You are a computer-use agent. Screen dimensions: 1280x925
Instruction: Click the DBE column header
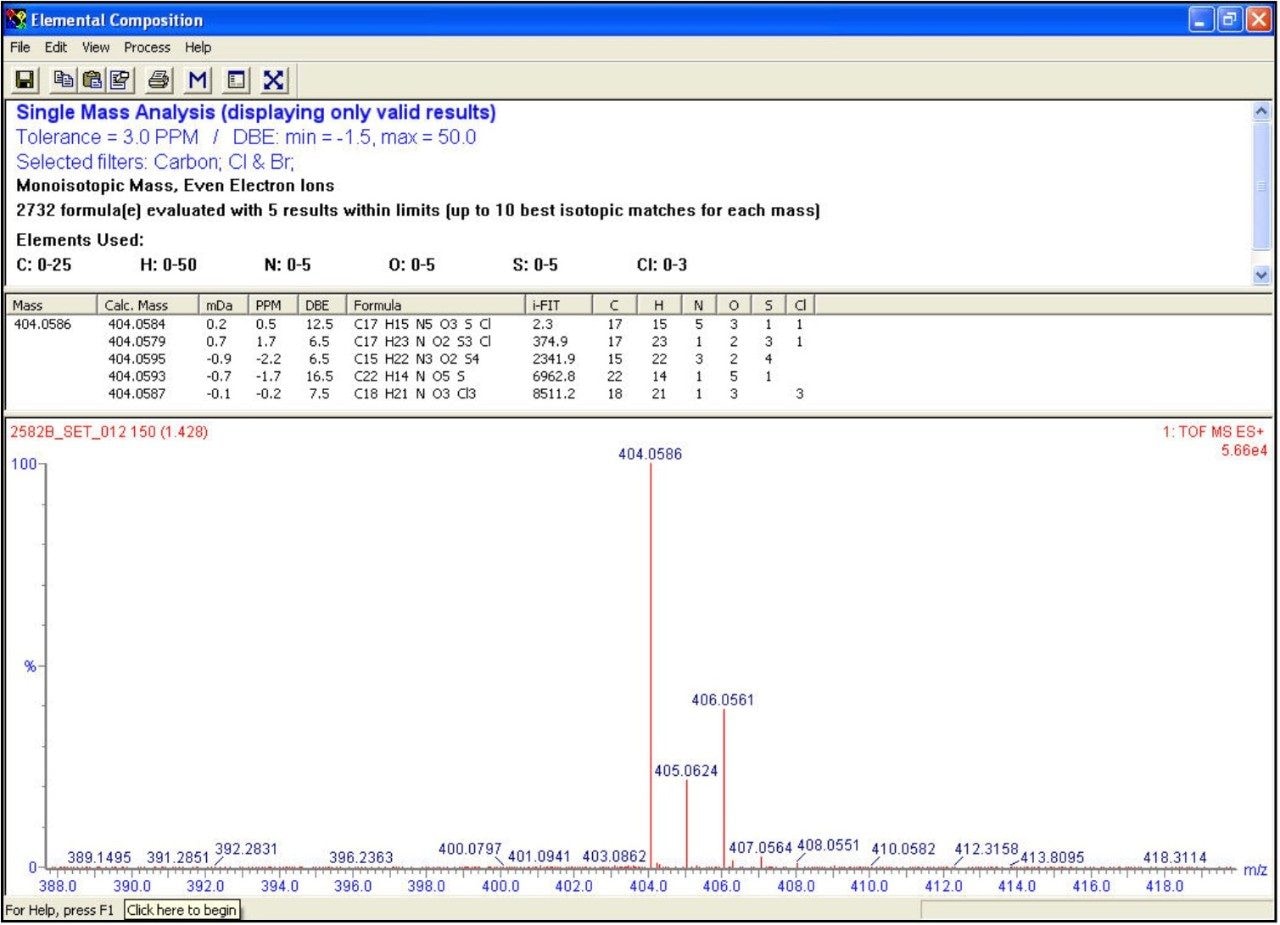point(321,305)
